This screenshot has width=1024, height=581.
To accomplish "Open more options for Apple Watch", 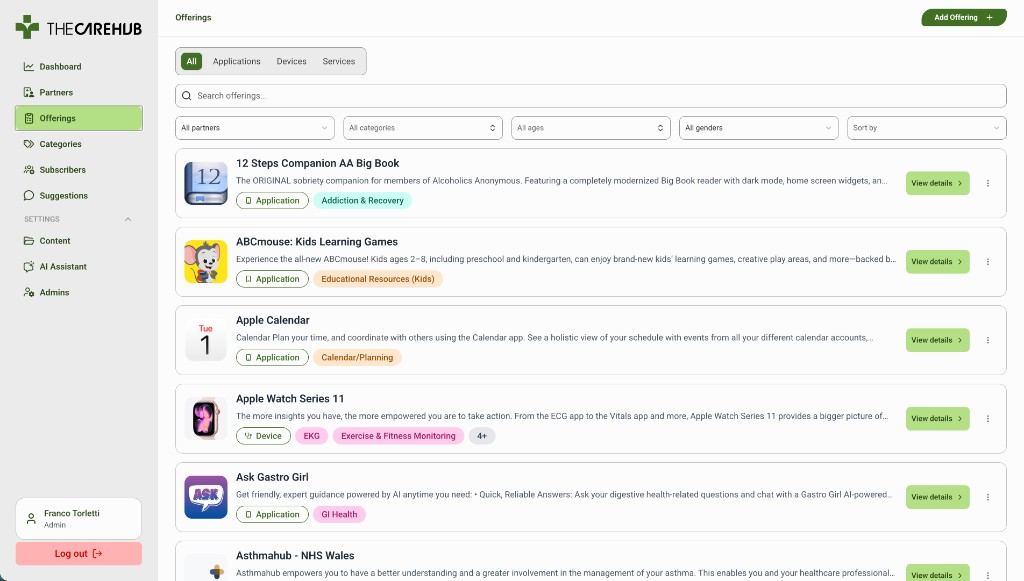I will point(987,418).
